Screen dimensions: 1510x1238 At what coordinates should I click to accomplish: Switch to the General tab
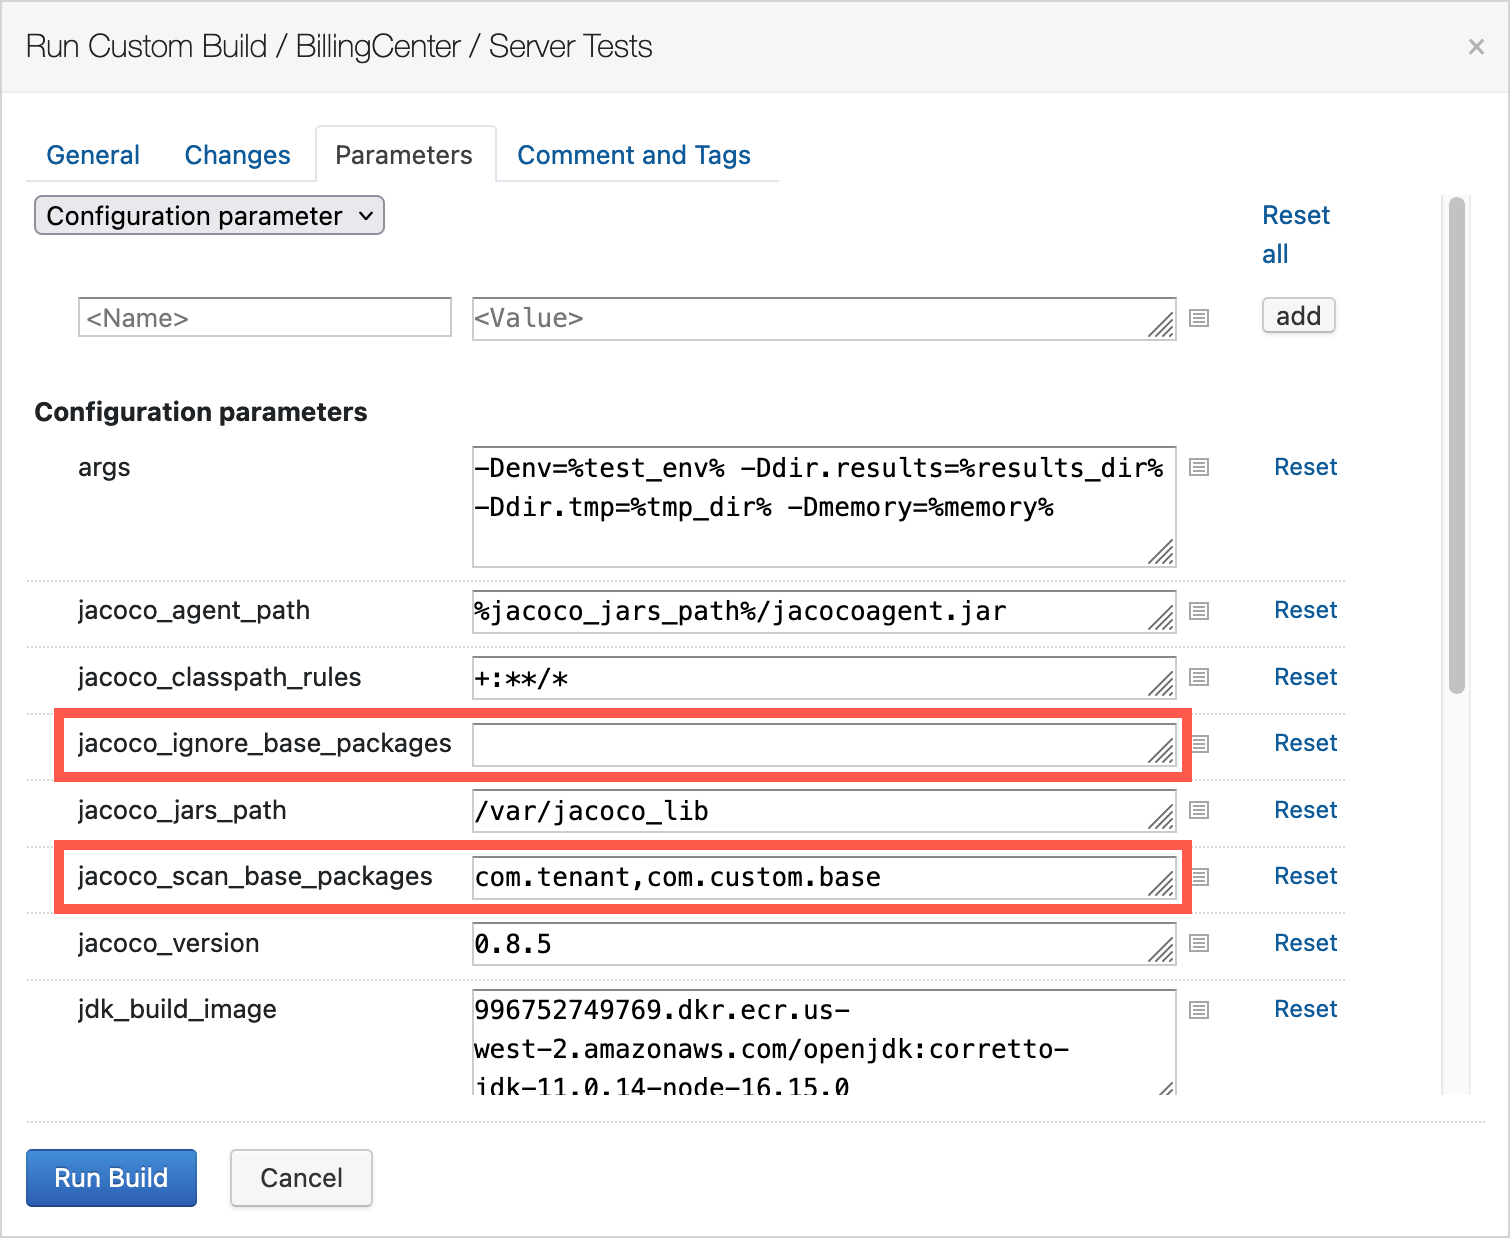93,155
